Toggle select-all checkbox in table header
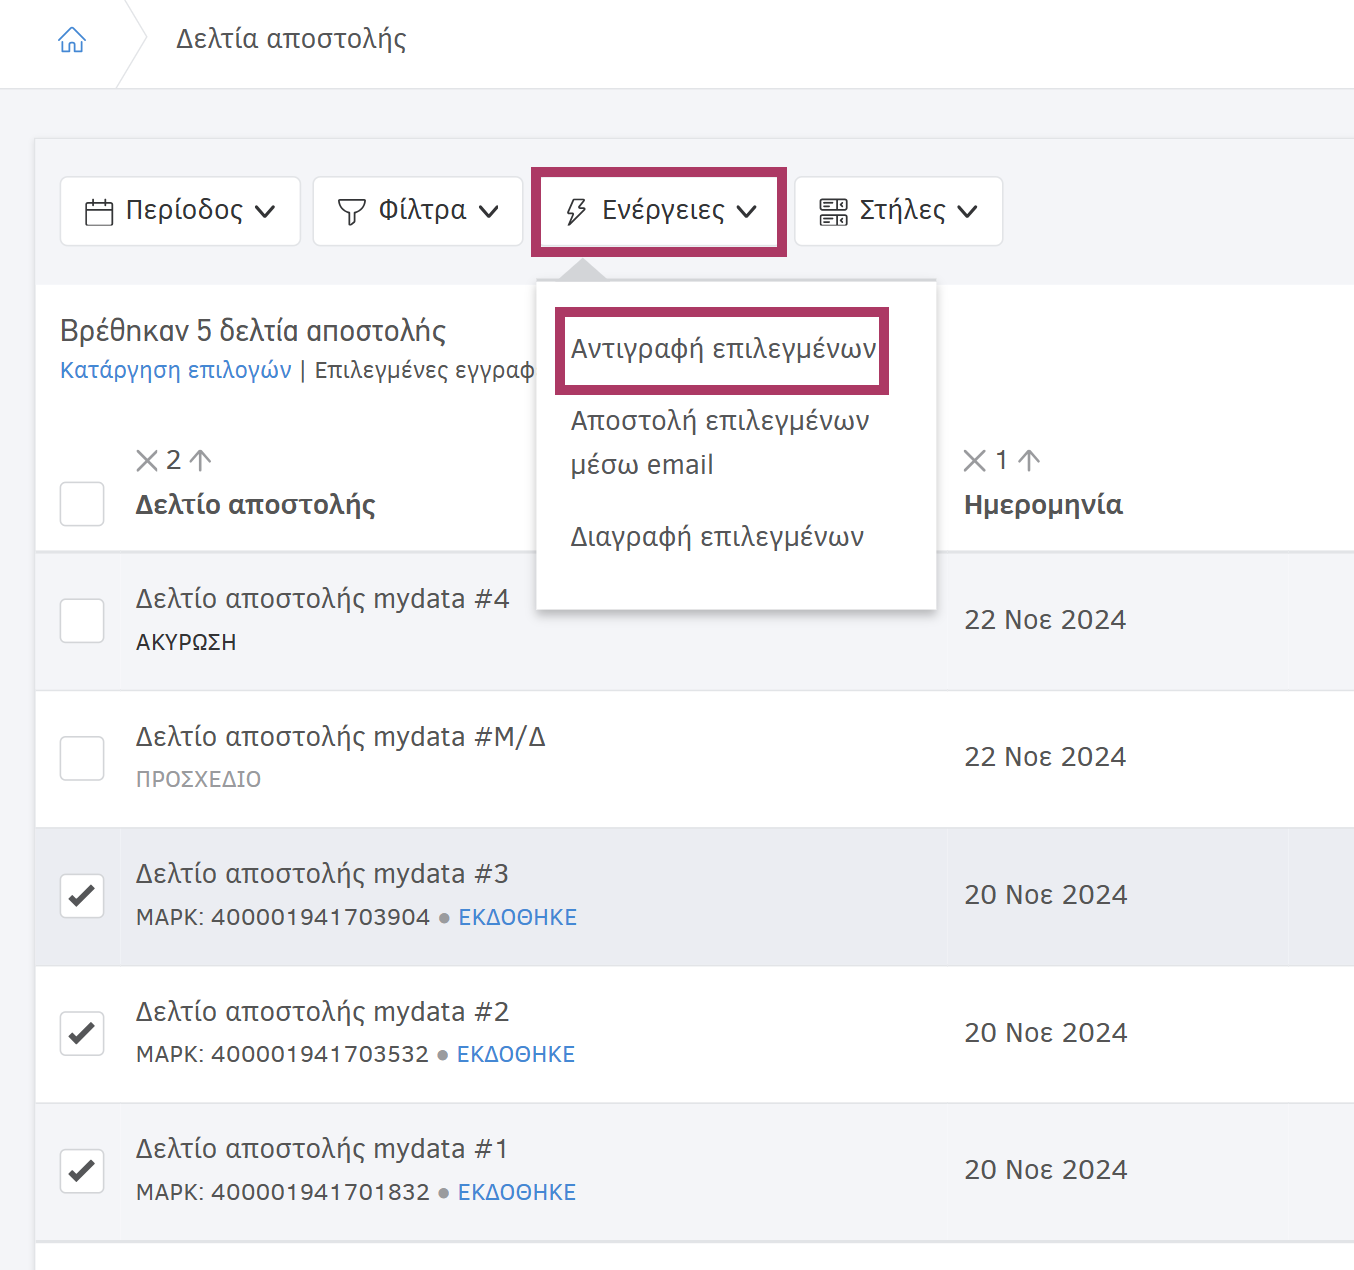The width and height of the screenshot is (1354, 1270). coord(82,504)
